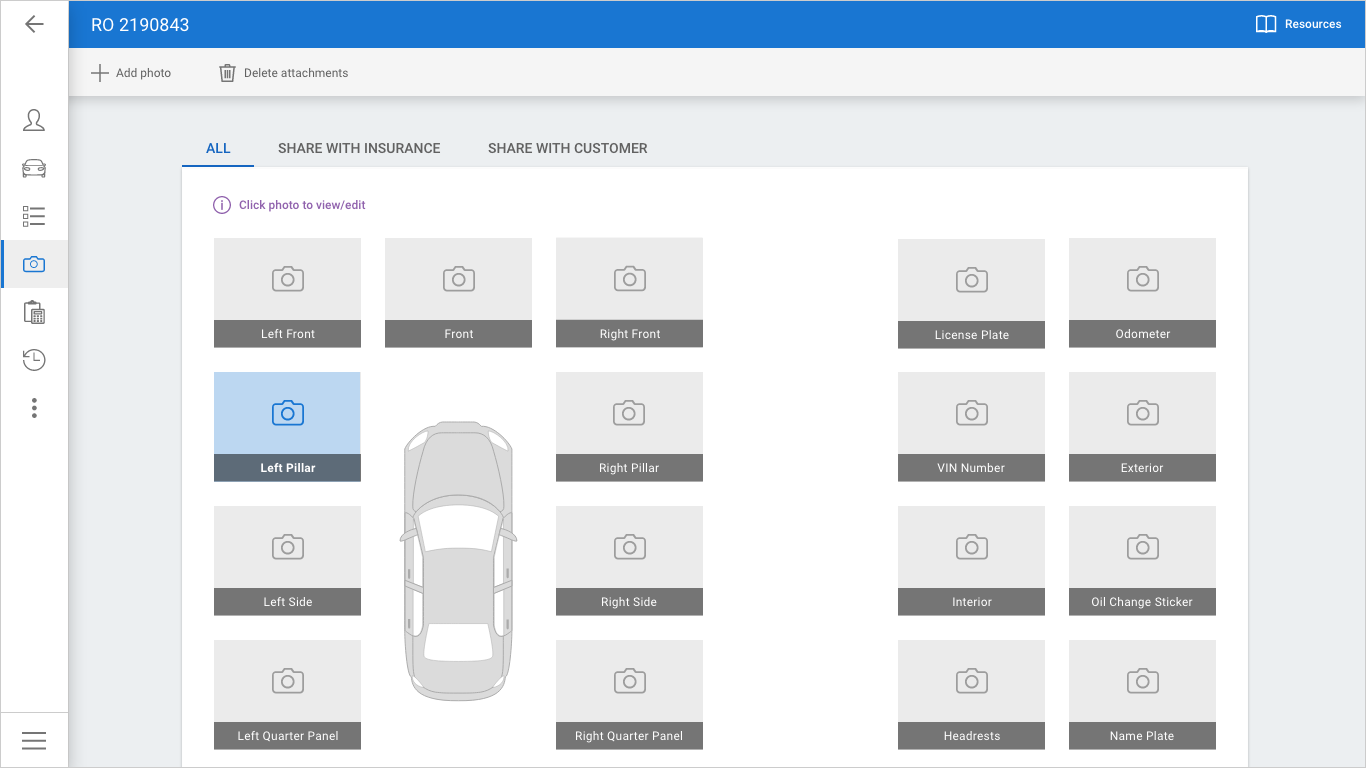Image resolution: width=1366 pixels, height=768 pixels.
Task: Open the checklist sidebar icon
Action: [x=34, y=216]
